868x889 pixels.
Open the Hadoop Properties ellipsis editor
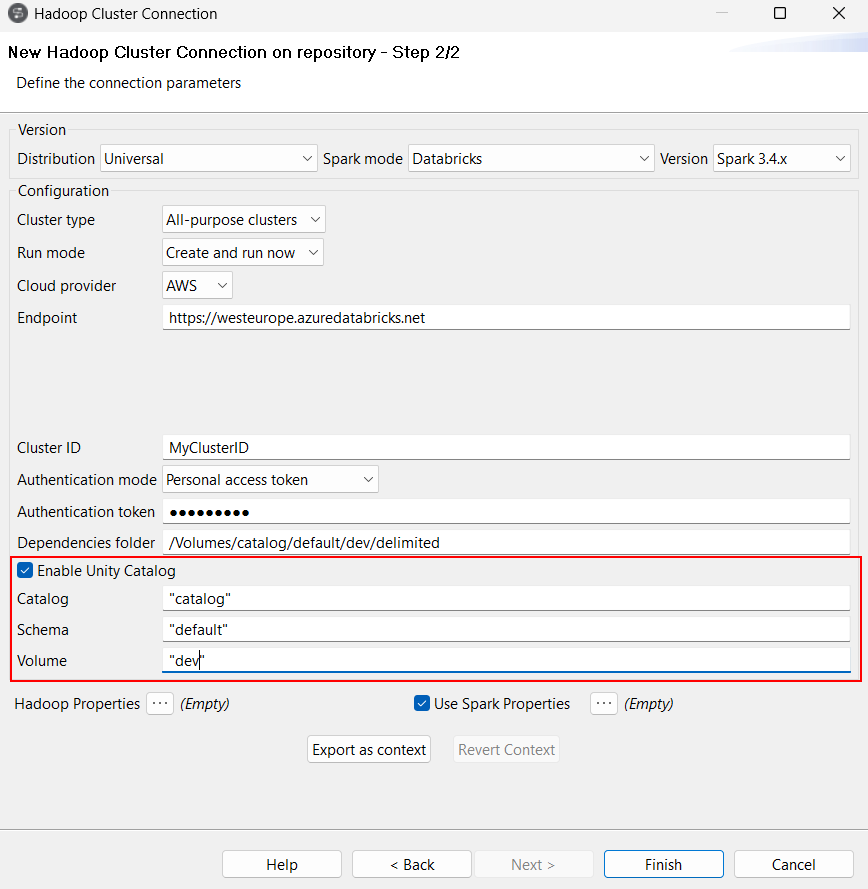coord(160,703)
